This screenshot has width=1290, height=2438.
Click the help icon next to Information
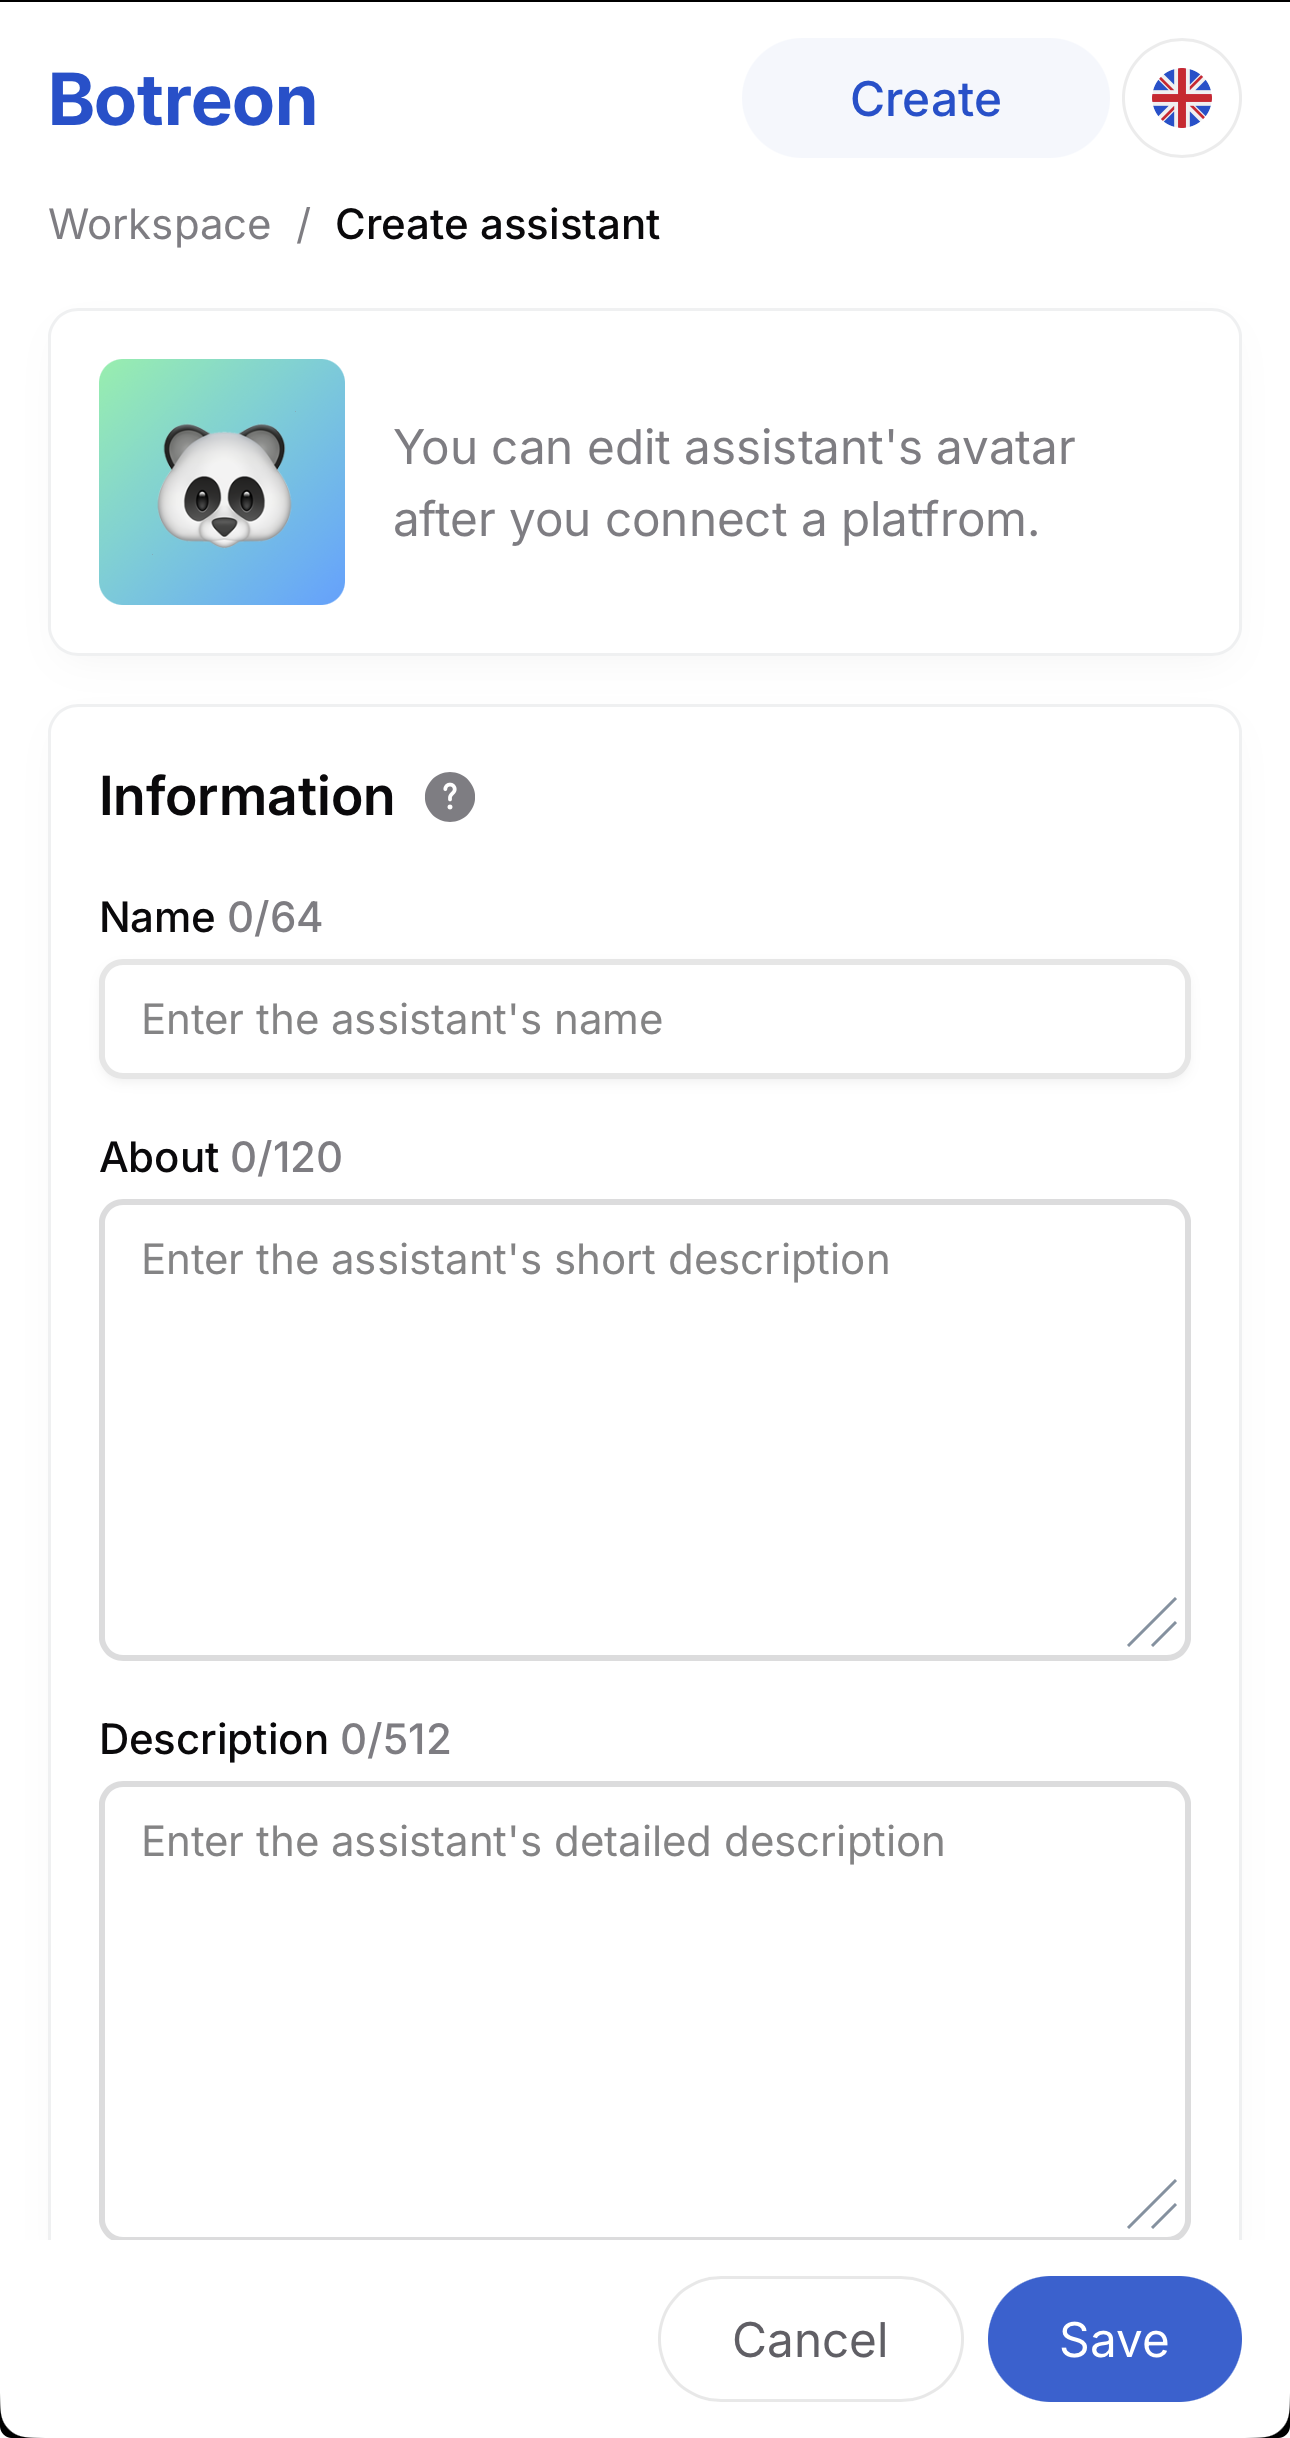coord(449,797)
